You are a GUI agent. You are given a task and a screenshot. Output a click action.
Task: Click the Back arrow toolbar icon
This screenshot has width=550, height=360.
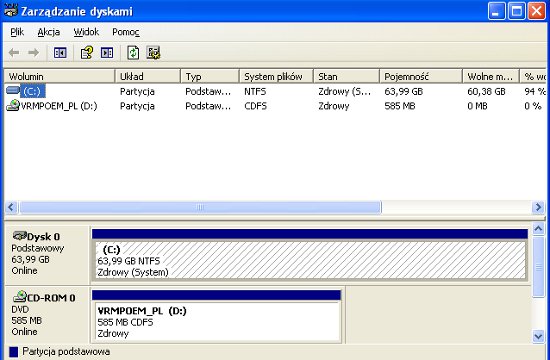point(14,53)
